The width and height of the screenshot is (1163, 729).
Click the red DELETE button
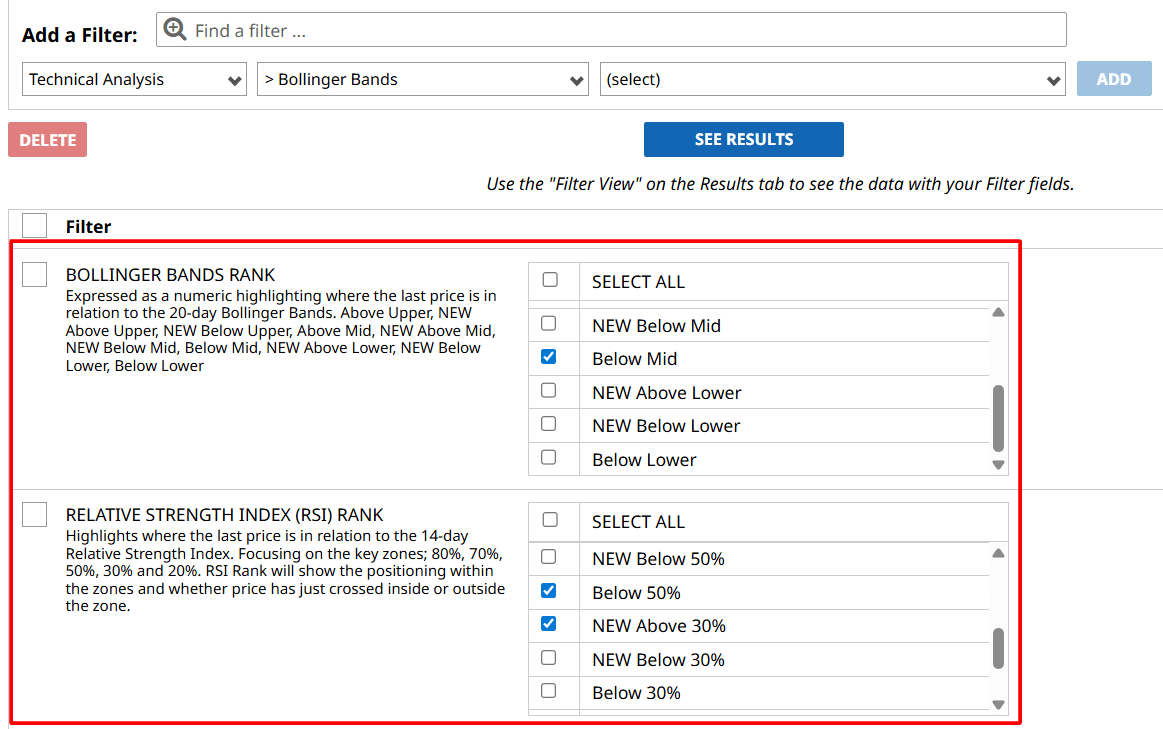pos(47,140)
